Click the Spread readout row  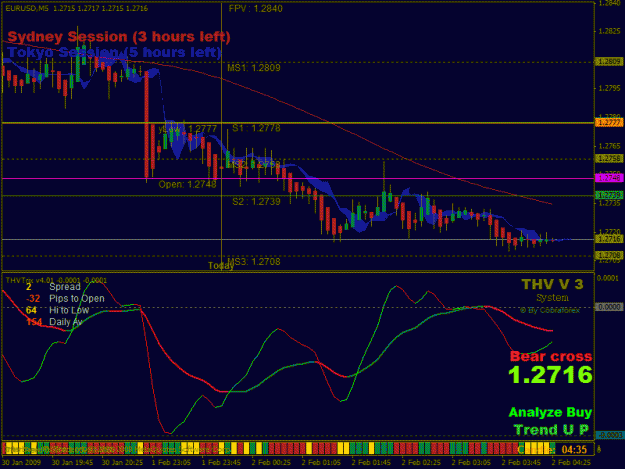click(53, 287)
